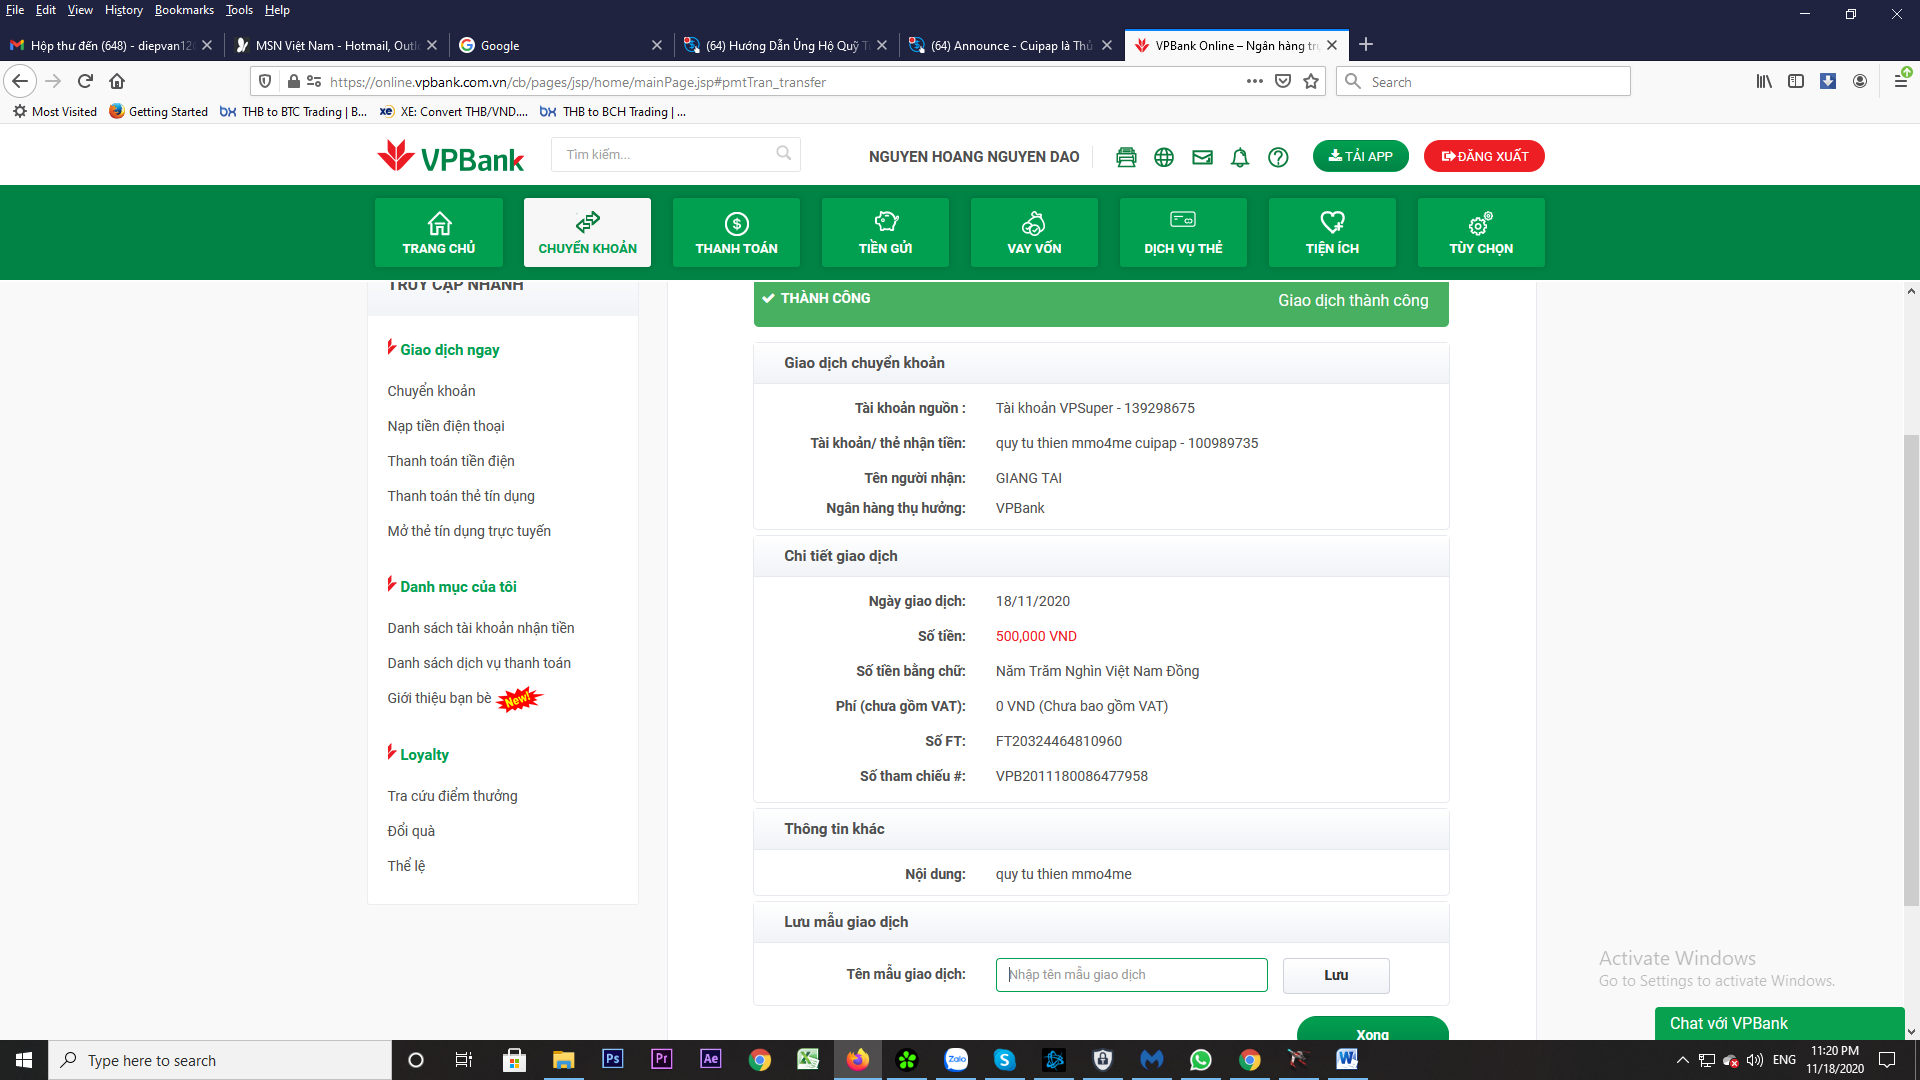The width and height of the screenshot is (1920, 1080).
Task: Click the notification bell icon
Action: tap(1240, 157)
